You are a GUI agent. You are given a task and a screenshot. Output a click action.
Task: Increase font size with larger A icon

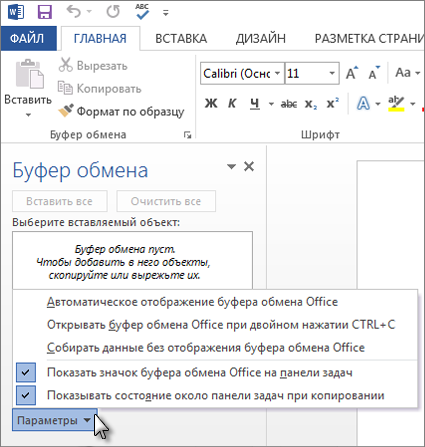(x=351, y=73)
